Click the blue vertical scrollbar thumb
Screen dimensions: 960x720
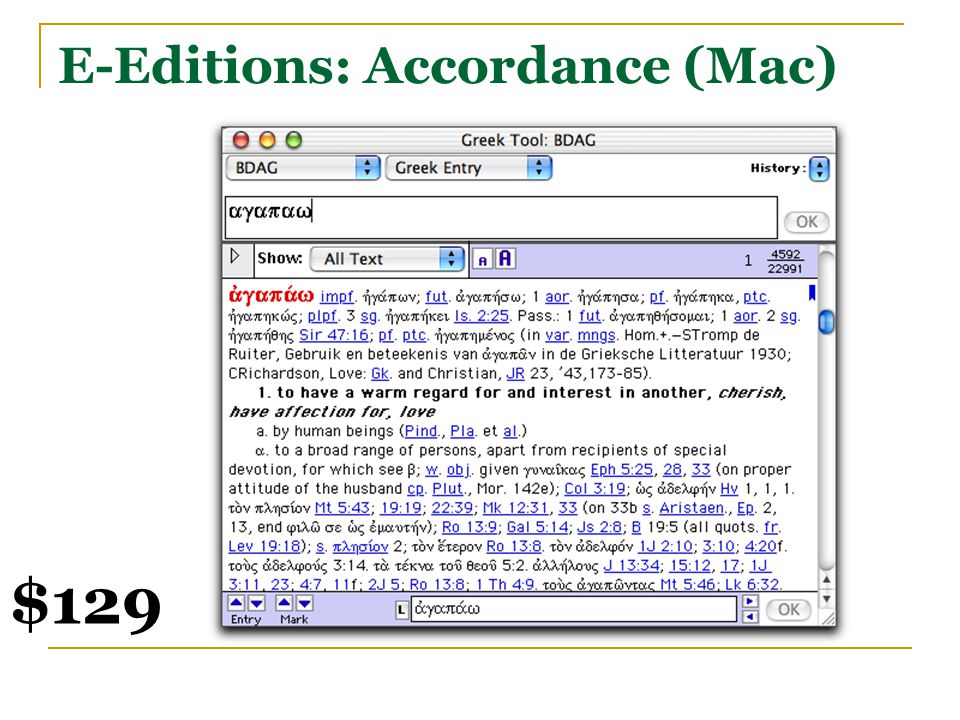[826, 322]
